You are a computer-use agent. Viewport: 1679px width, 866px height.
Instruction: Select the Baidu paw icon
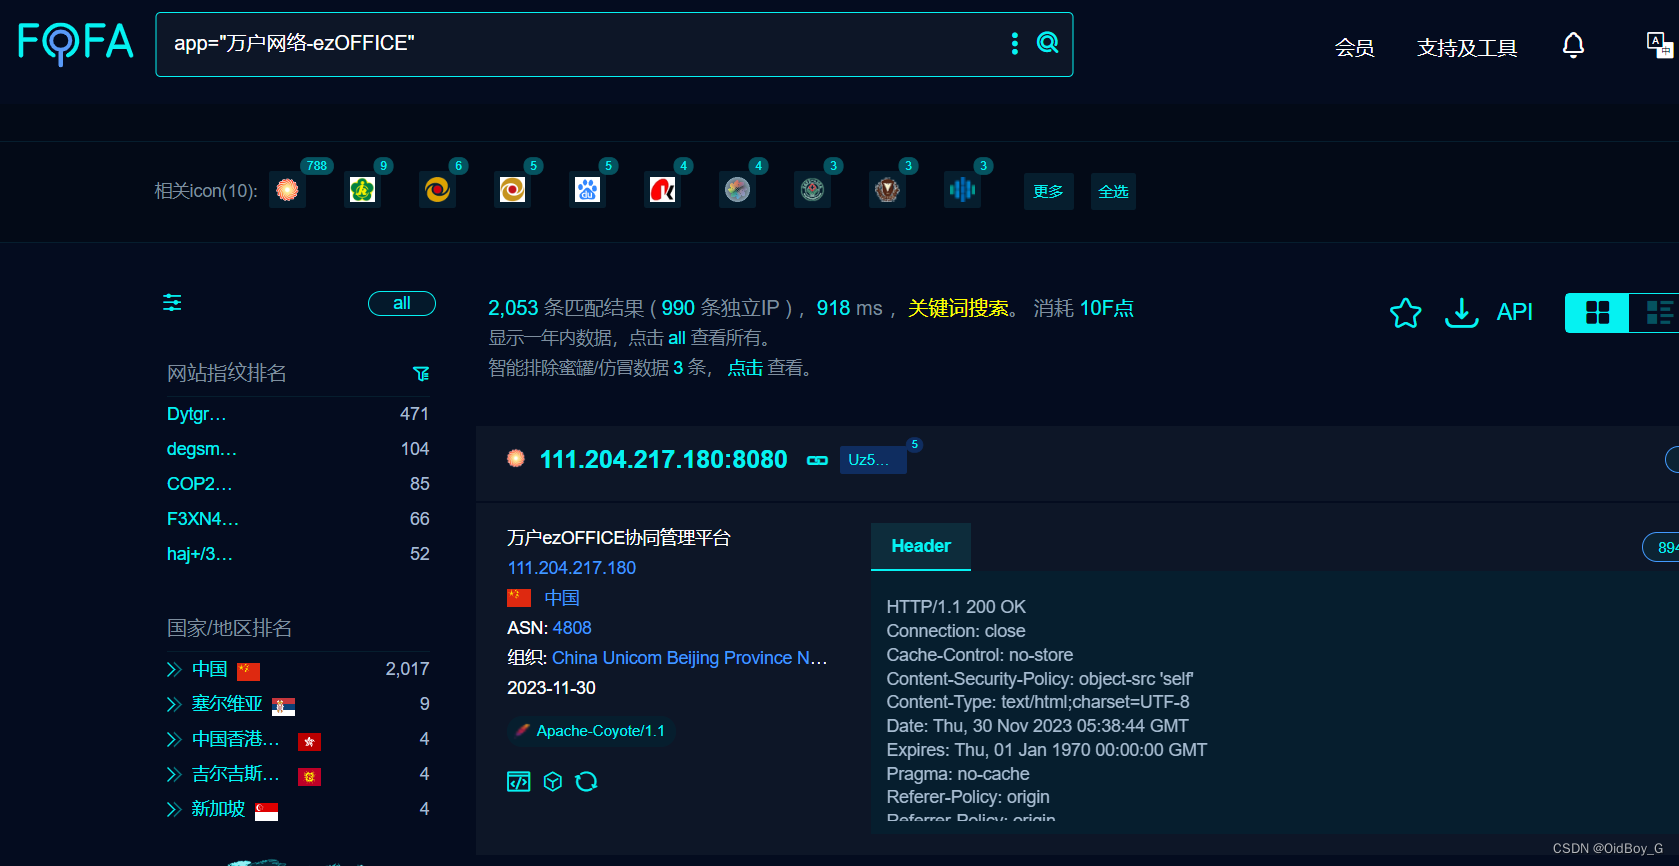[x=587, y=190]
